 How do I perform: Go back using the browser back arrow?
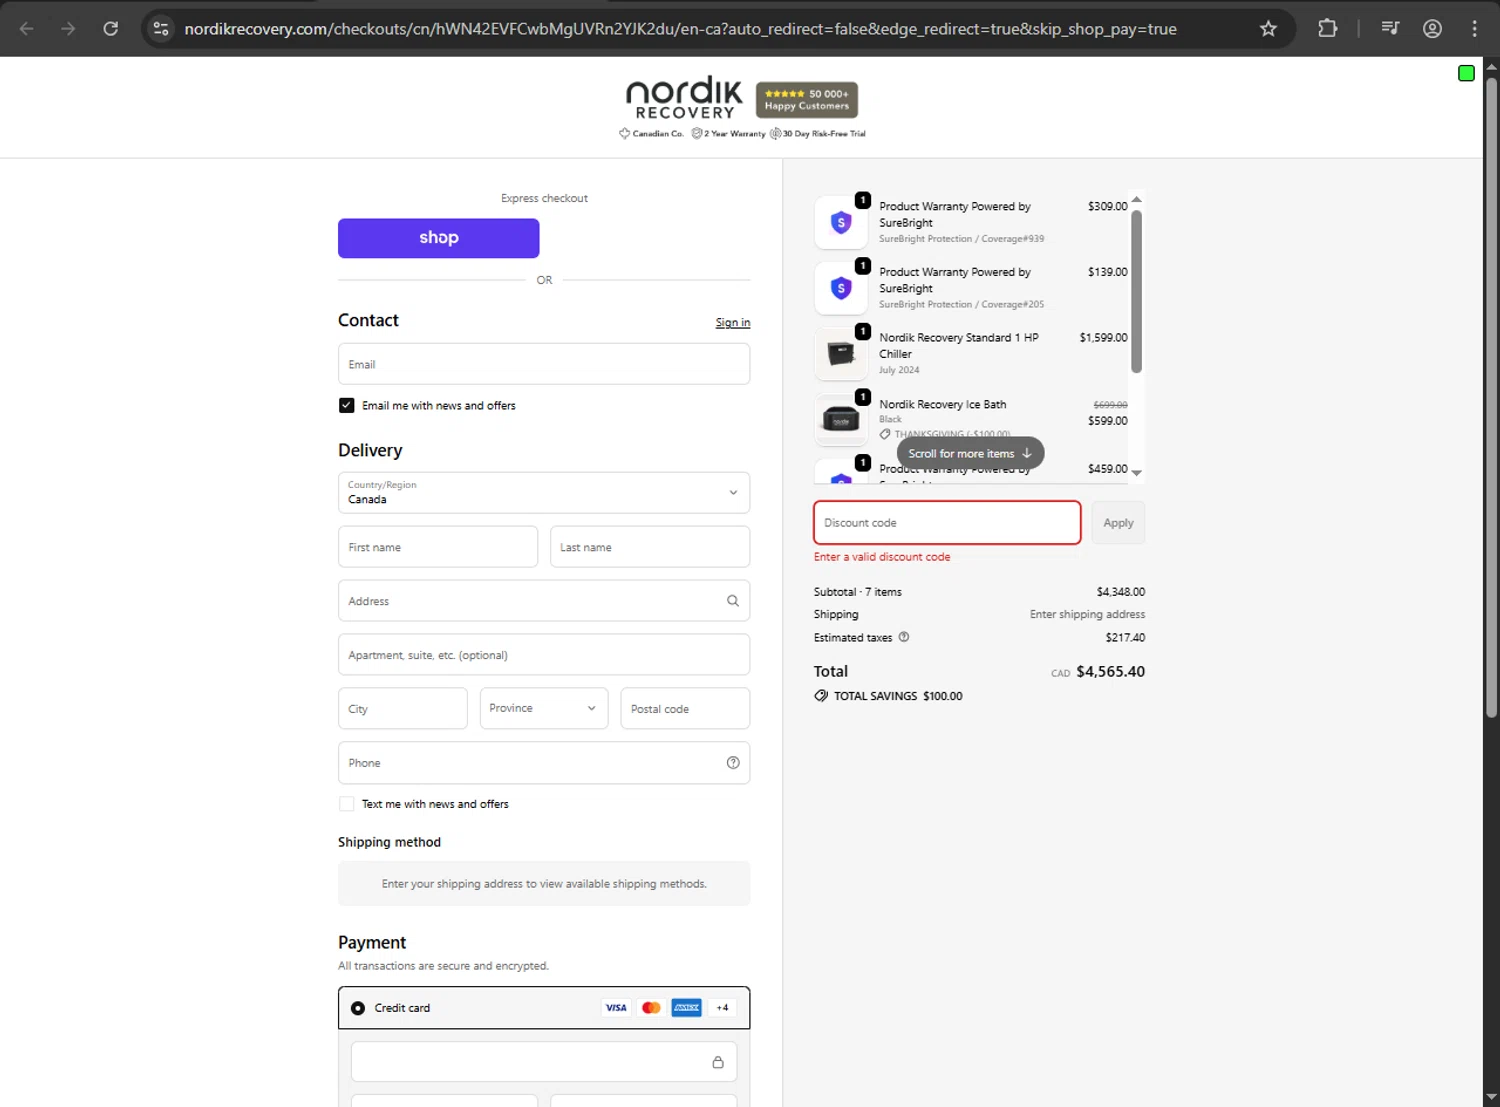(27, 29)
